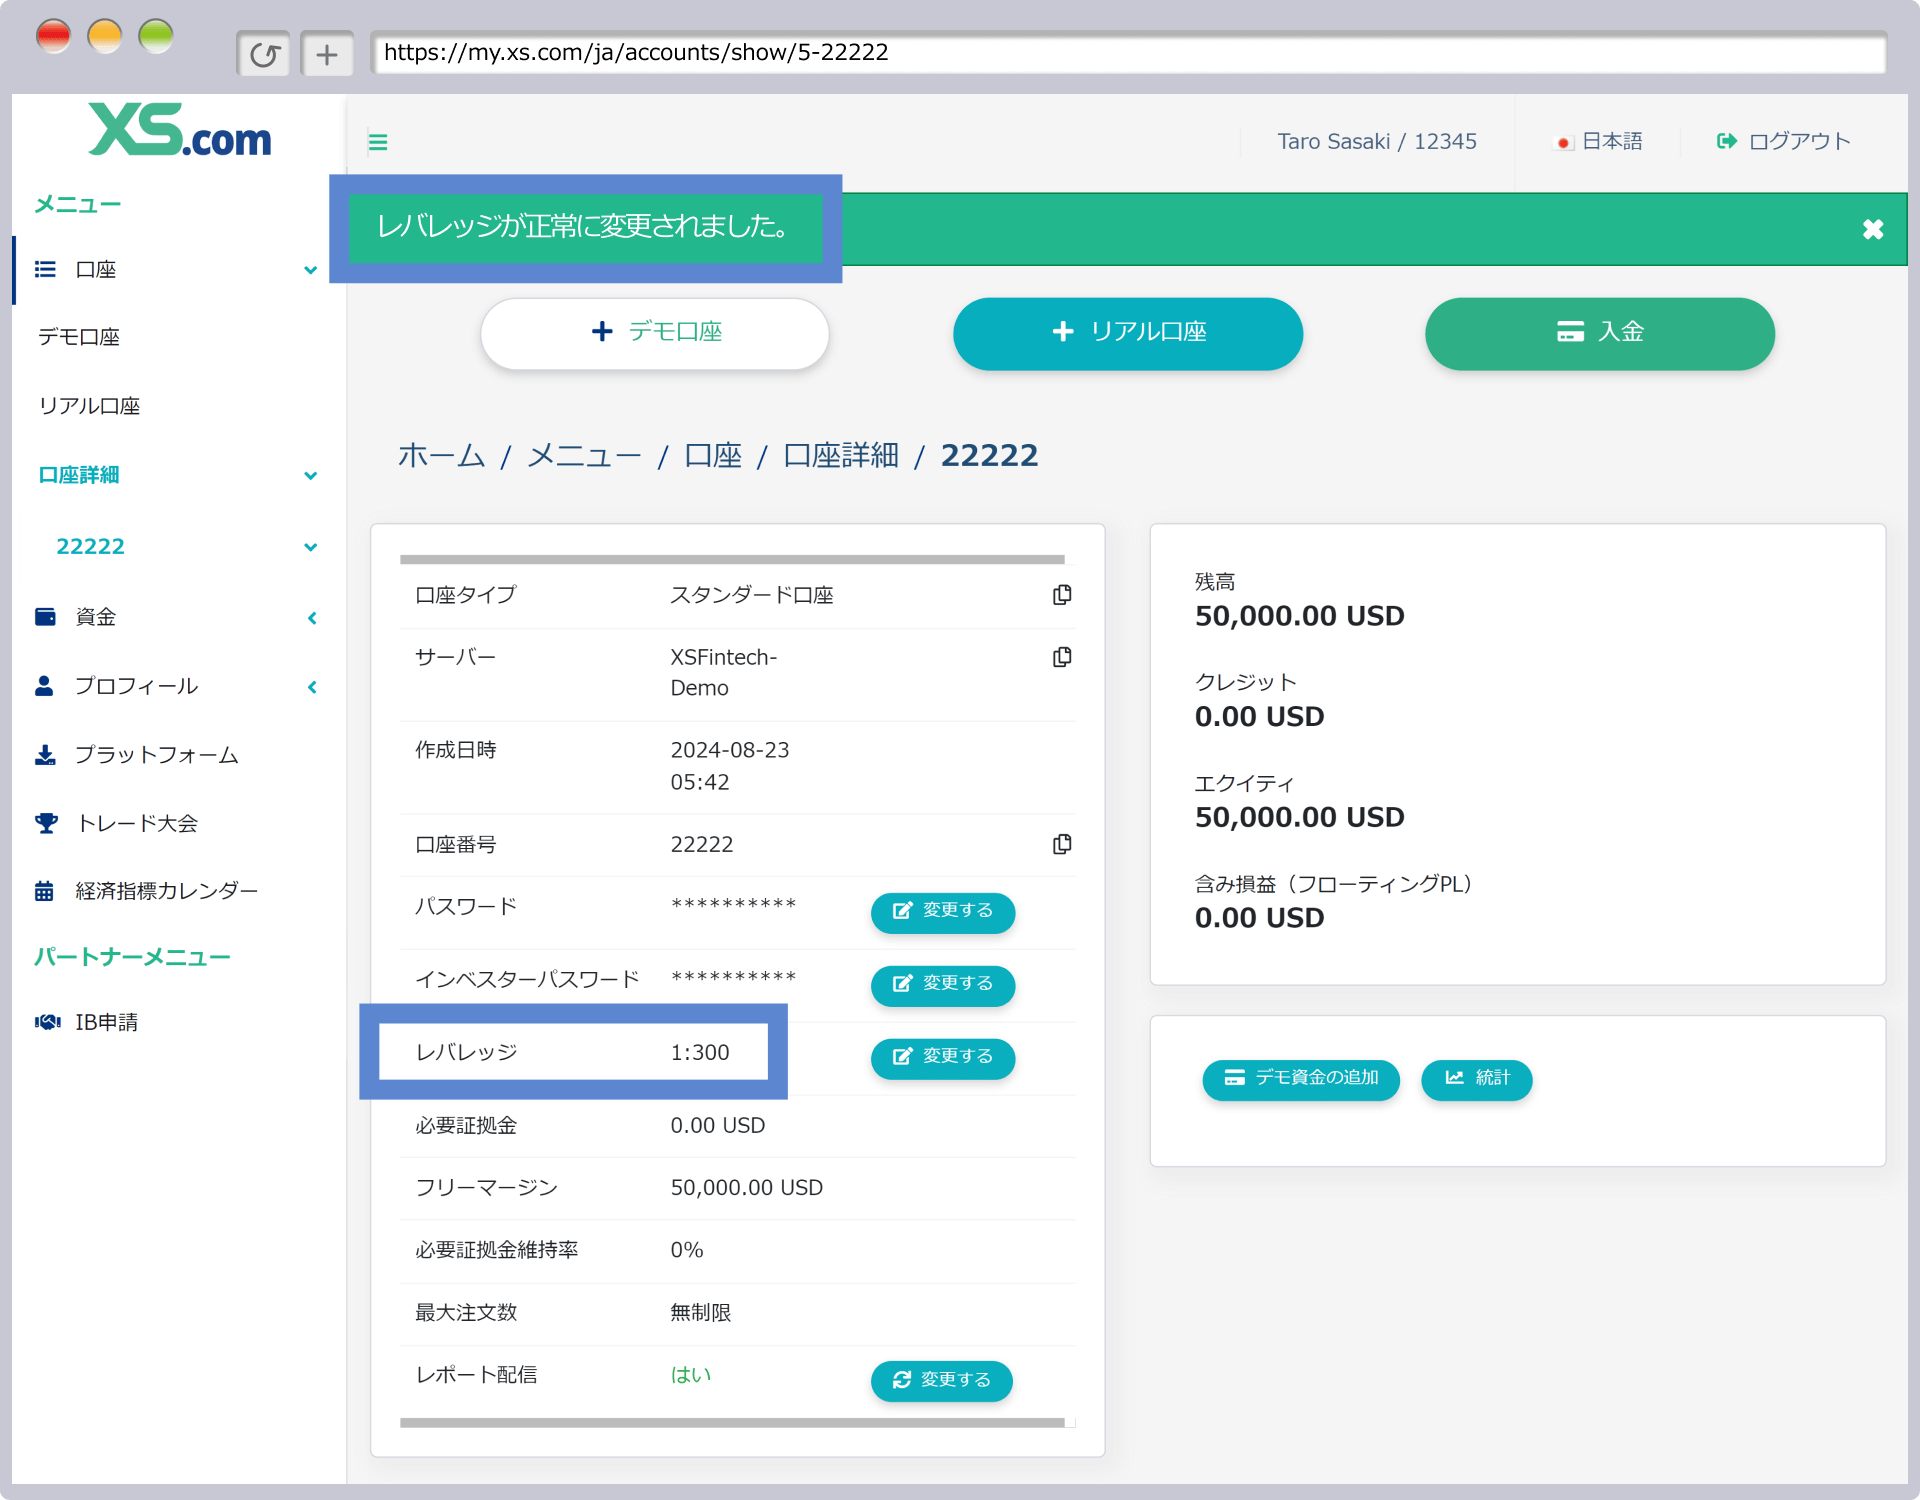Click the hamburger menu toggle icon
The height and width of the screenshot is (1500, 1920).
[378, 142]
